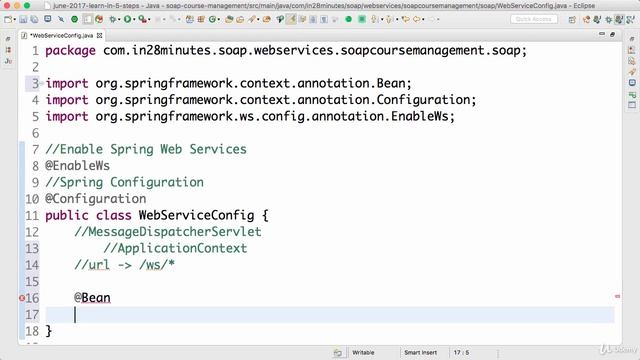Click the @EnableWs annotation on line 8
Viewport: 640px width, 360px height.
78,166
